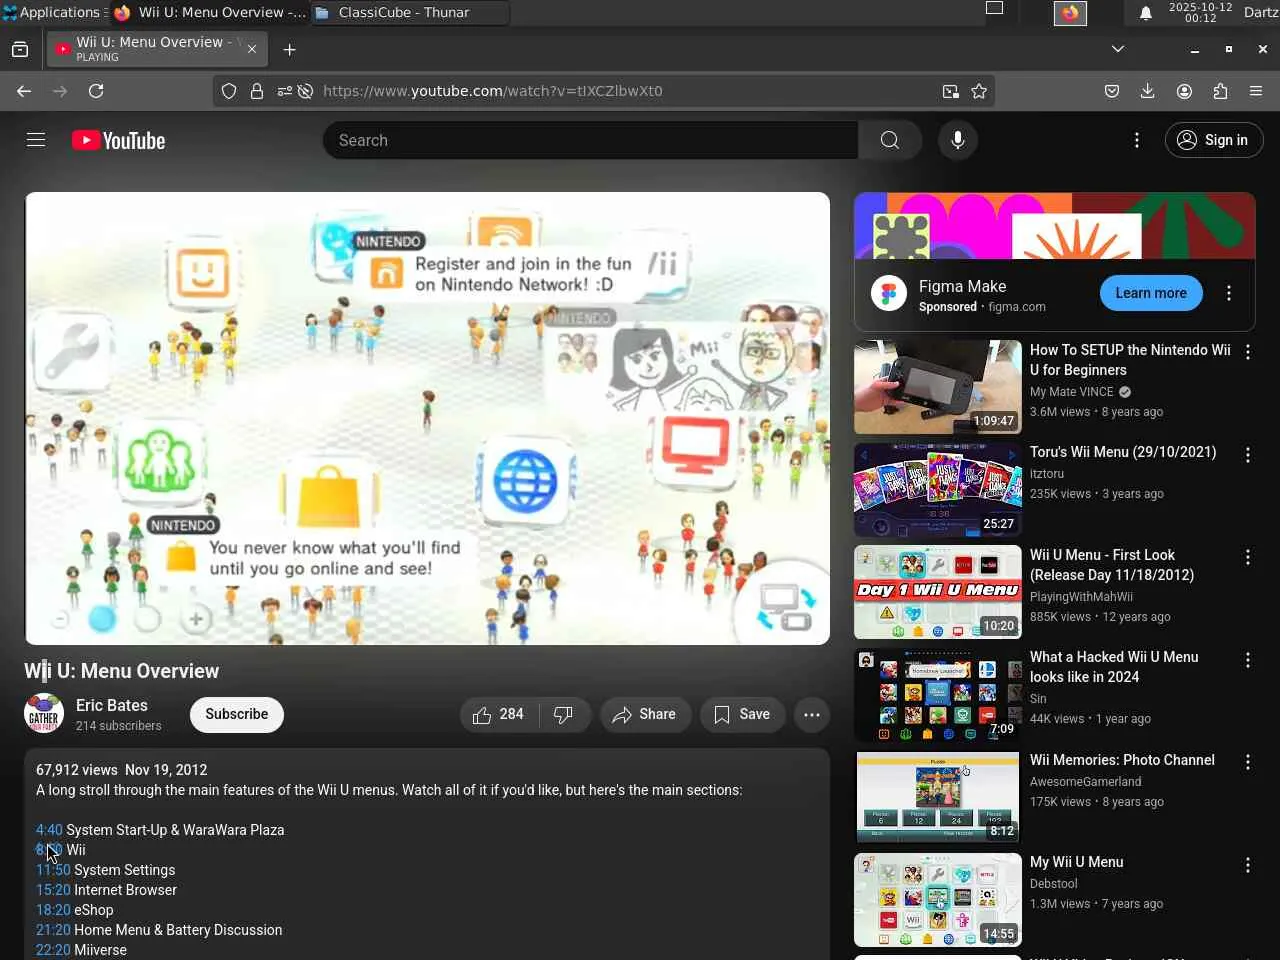The height and width of the screenshot is (960, 1280).
Task: Open the Figma Make sponsored title
Action: [x=962, y=286]
